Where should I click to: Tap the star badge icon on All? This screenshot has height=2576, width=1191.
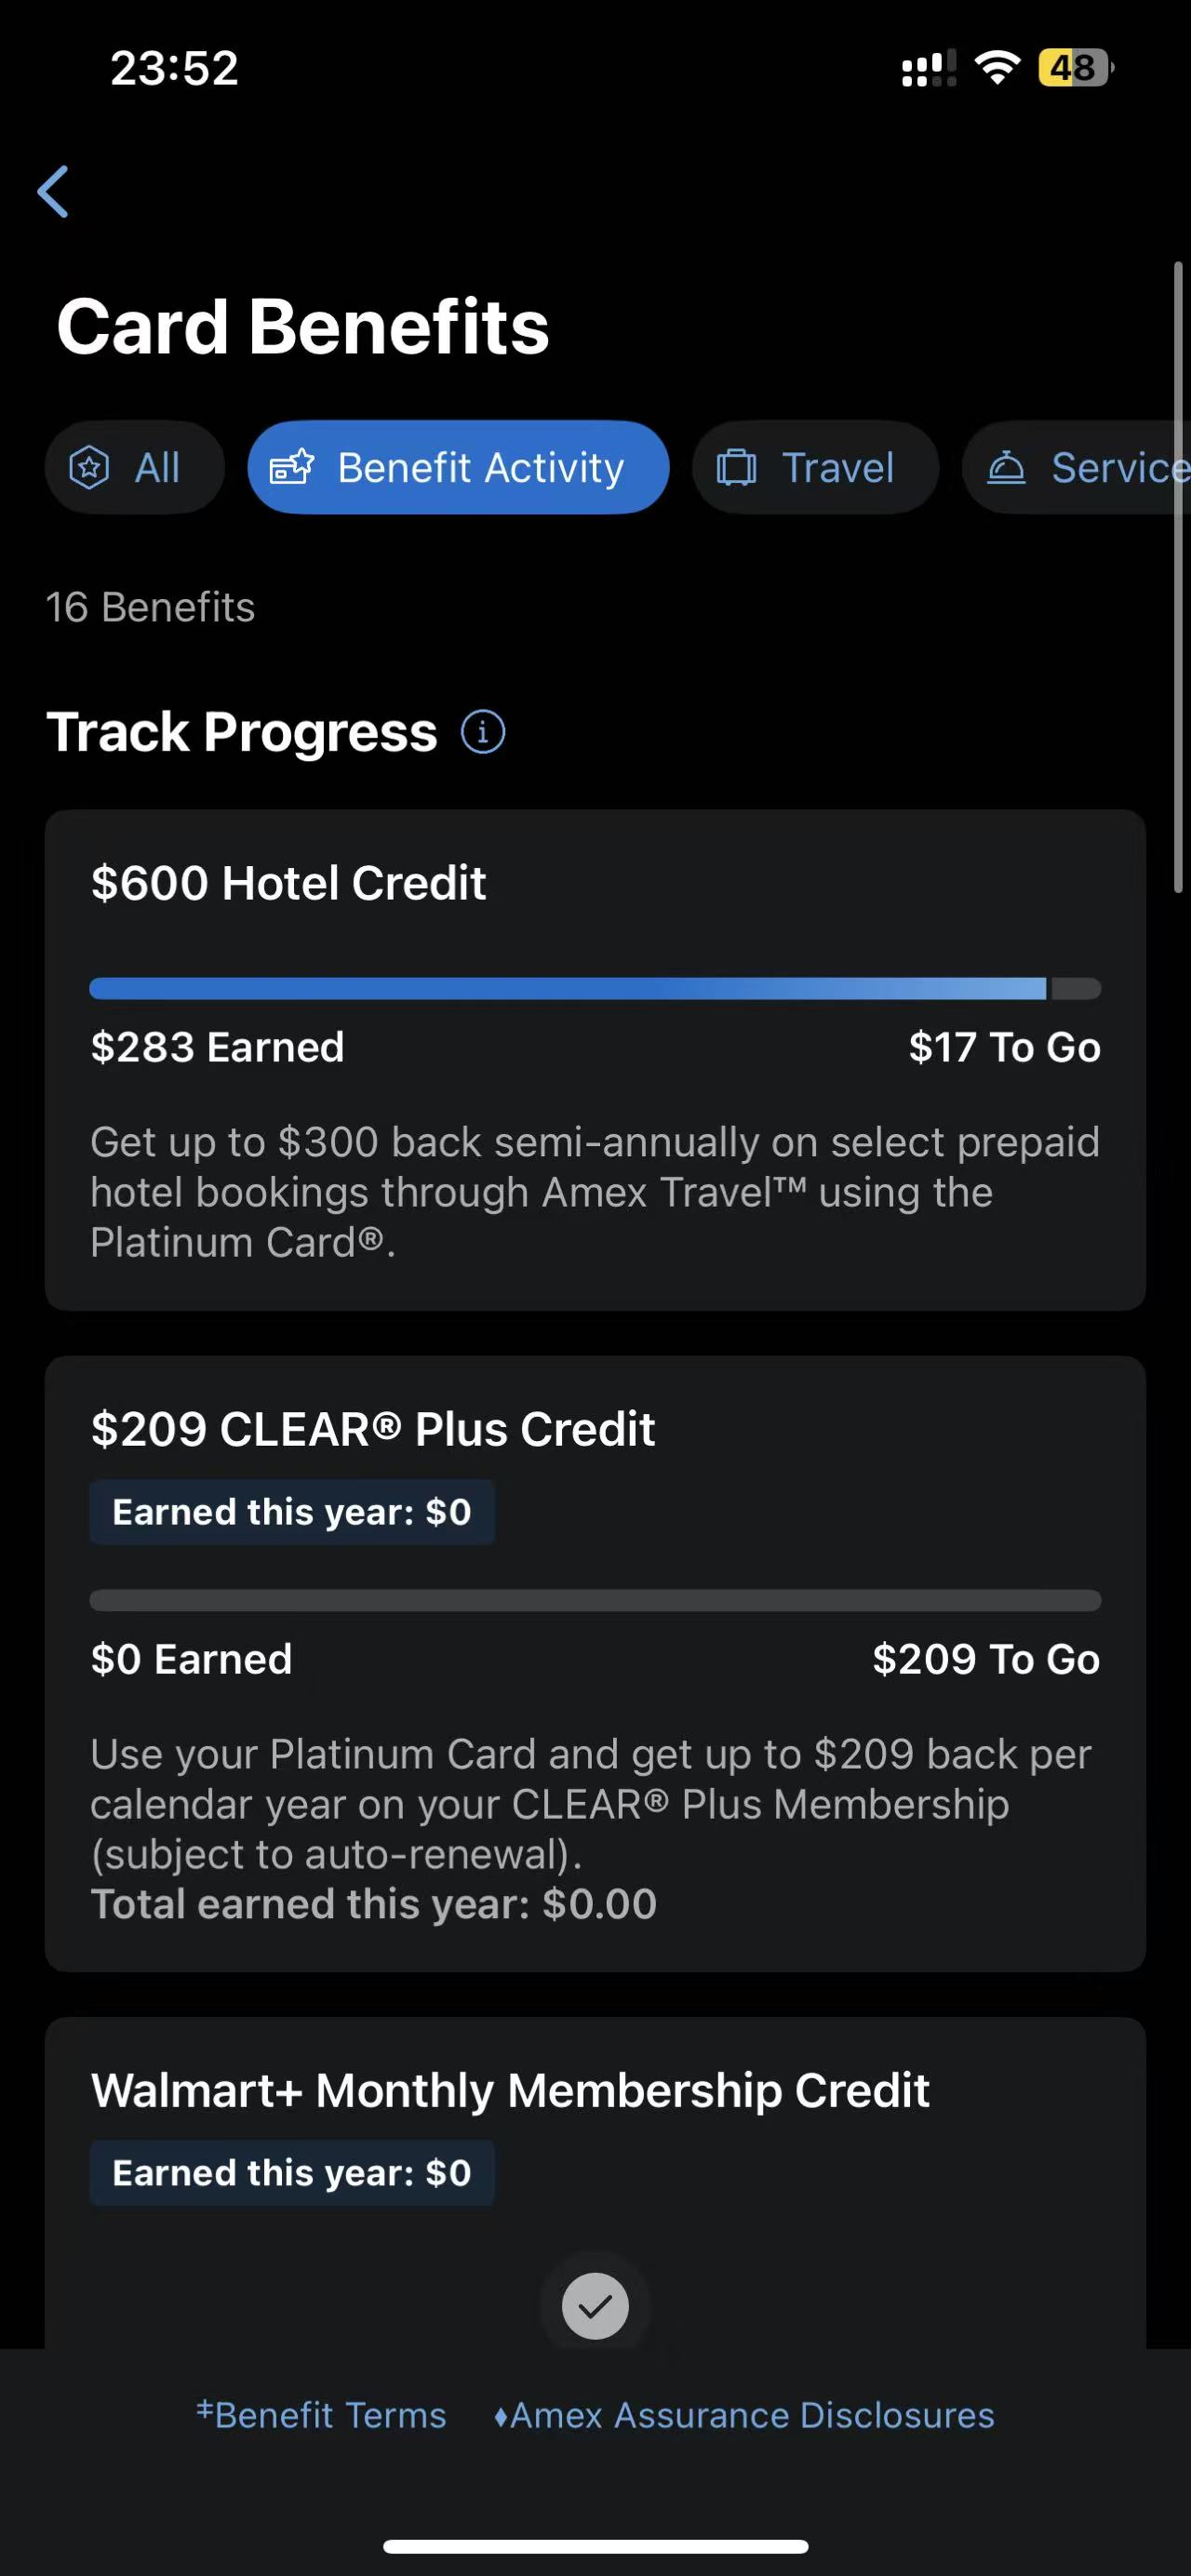click(89, 467)
